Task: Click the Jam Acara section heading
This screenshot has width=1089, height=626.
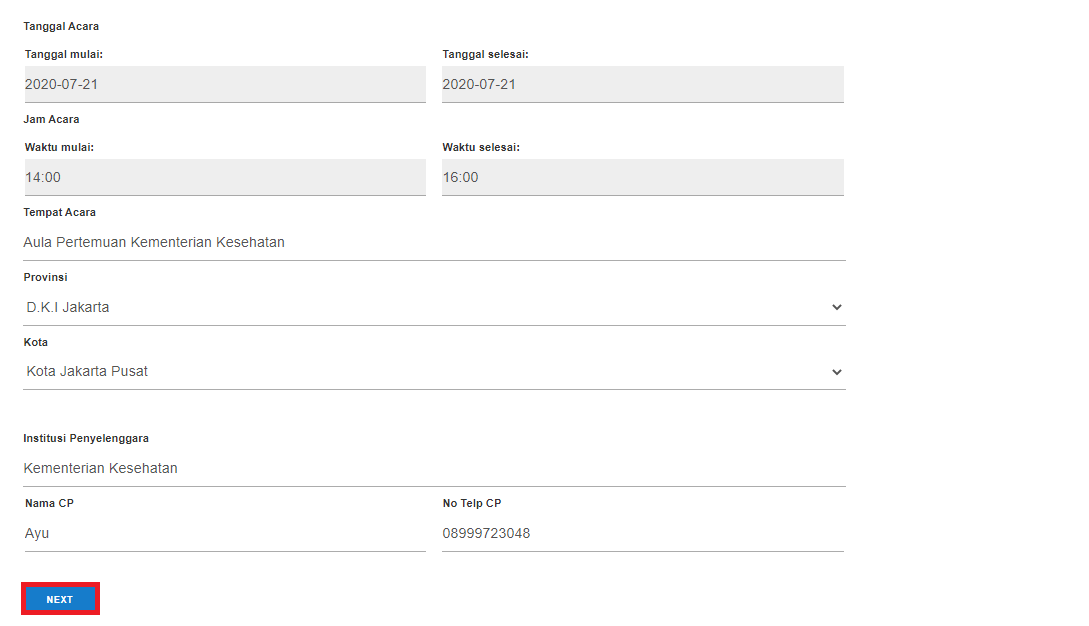Action: coord(51,119)
